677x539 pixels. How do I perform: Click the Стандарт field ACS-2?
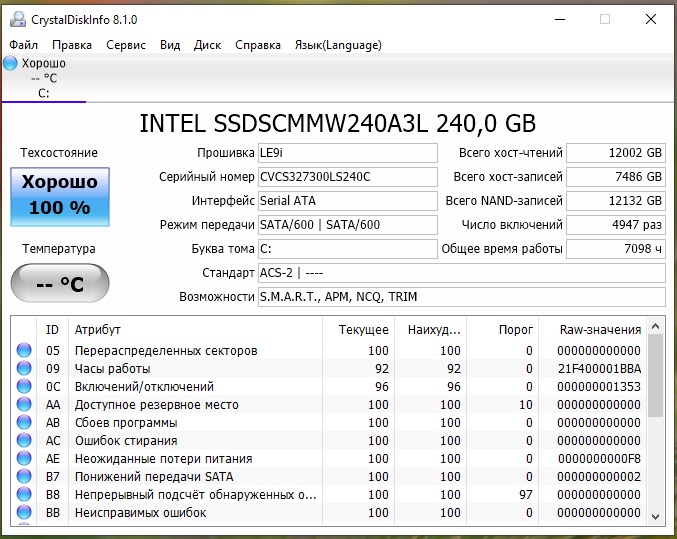pos(462,273)
